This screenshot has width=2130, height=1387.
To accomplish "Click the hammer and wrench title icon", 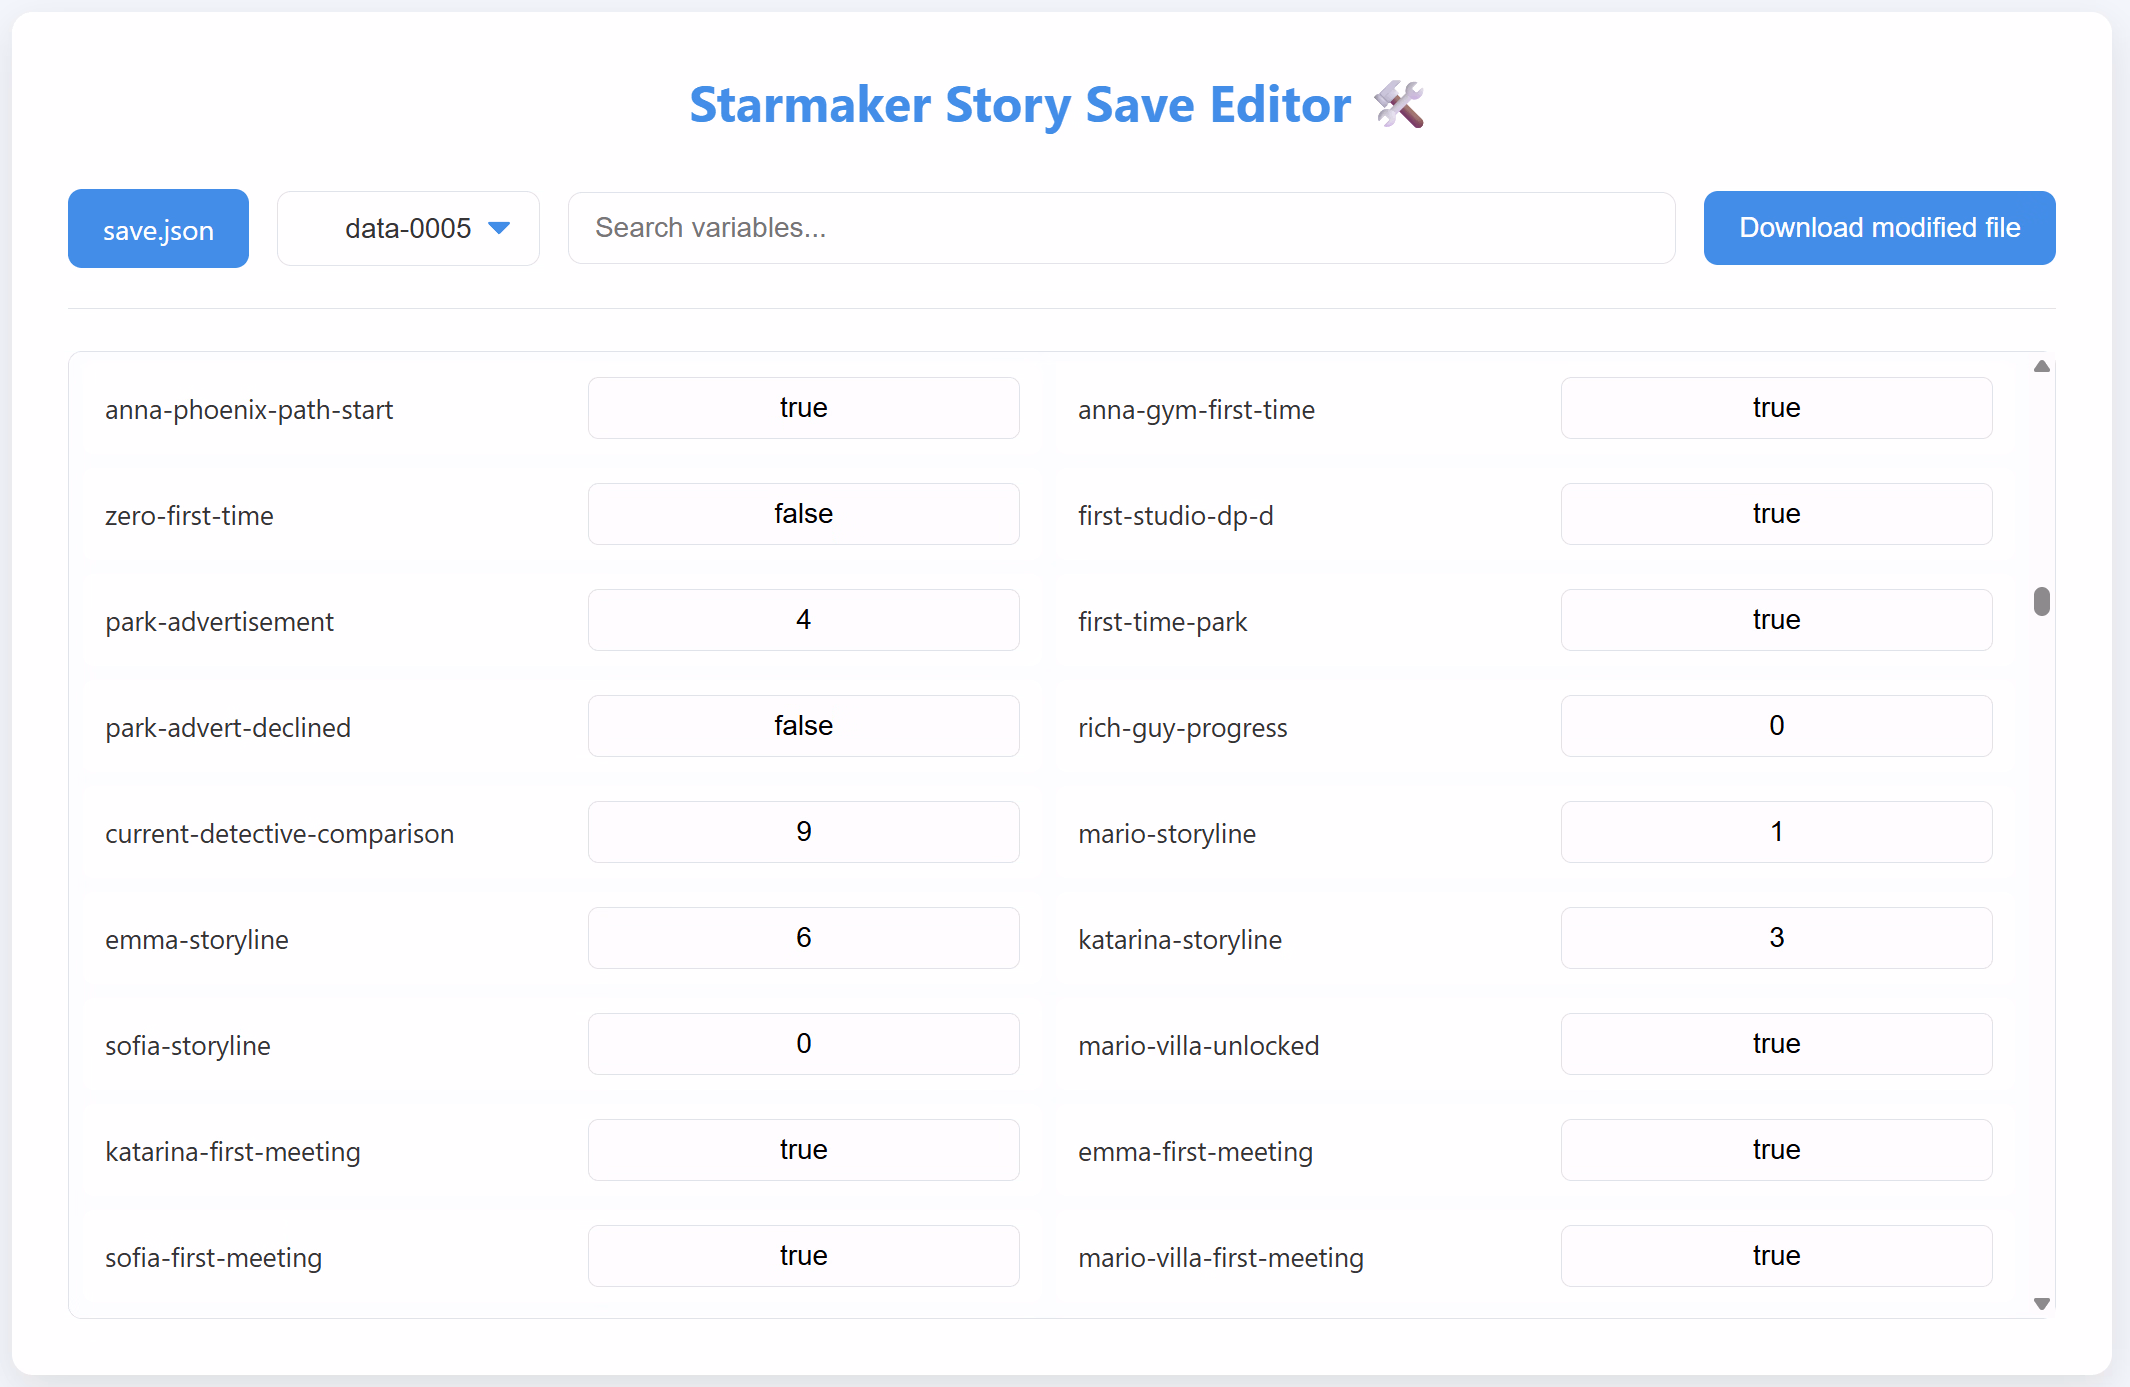I will coord(1398,105).
